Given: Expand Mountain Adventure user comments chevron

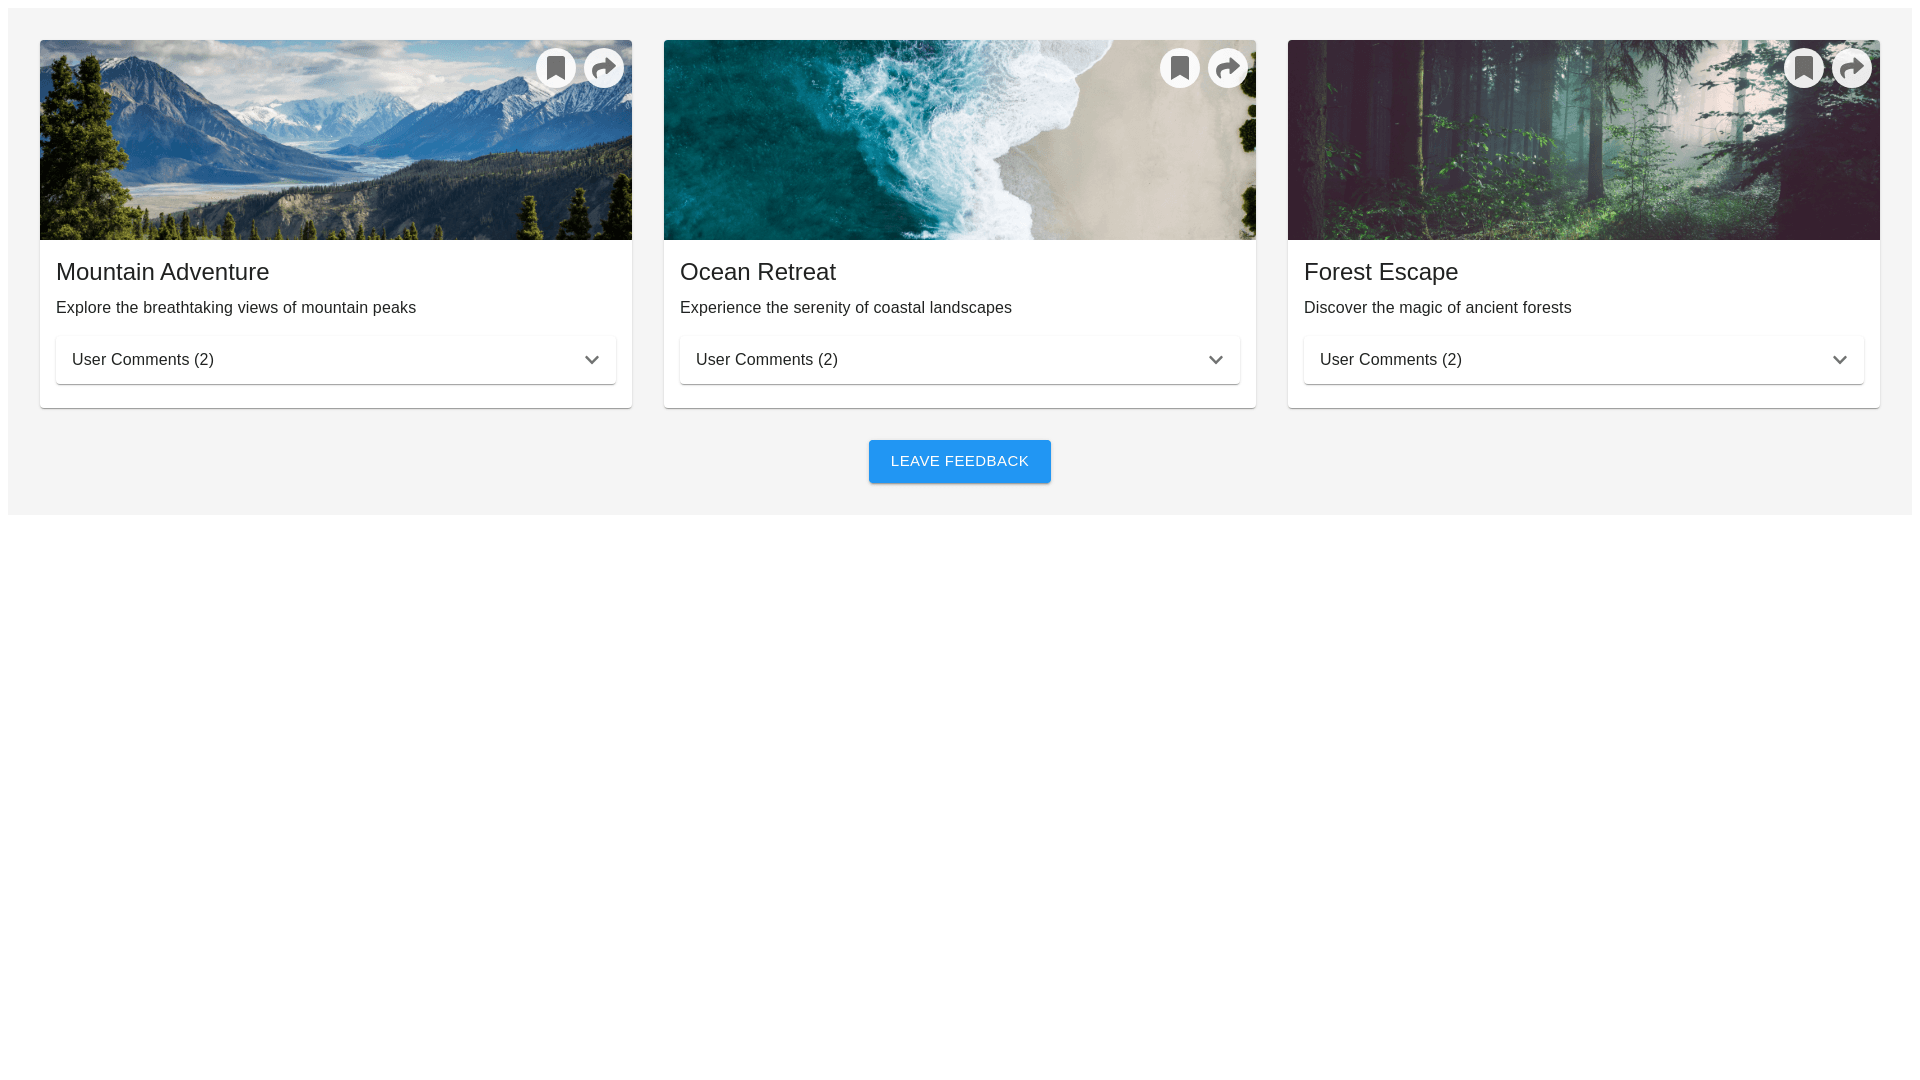Looking at the screenshot, I should pos(592,360).
